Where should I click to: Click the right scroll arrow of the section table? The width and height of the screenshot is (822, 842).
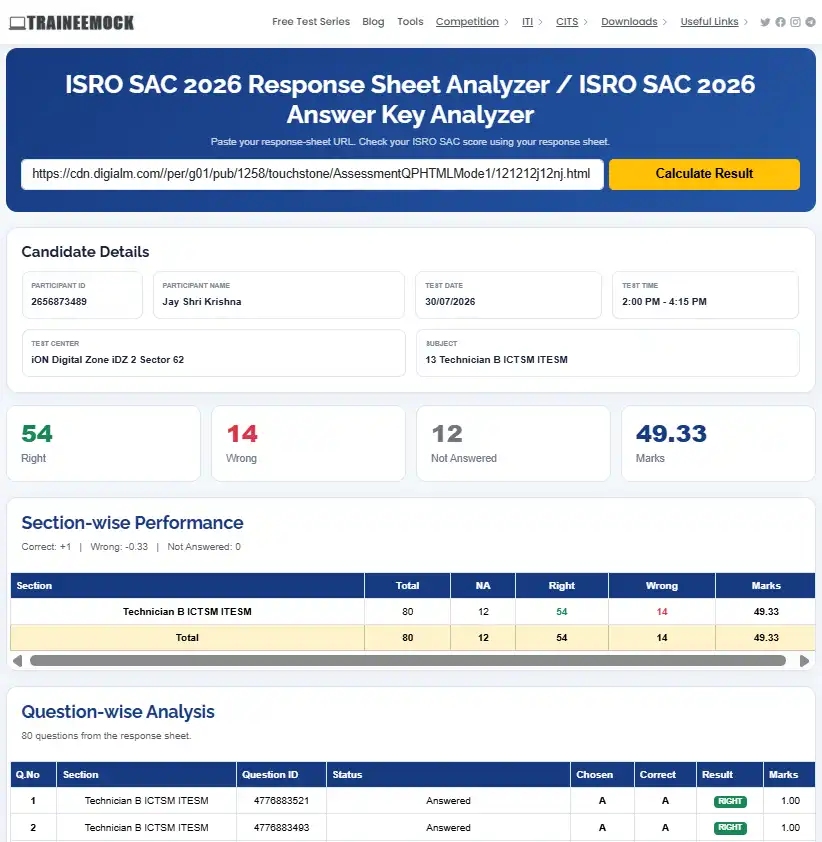click(x=804, y=660)
